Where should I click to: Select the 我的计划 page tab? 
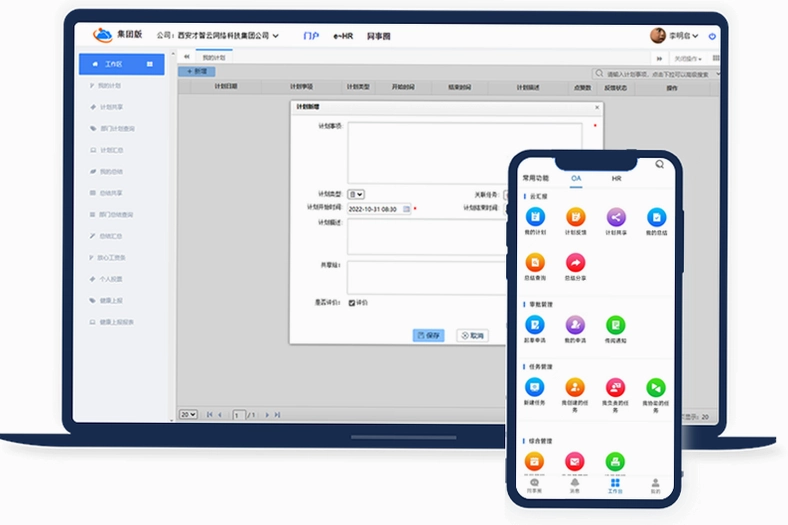click(214, 57)
